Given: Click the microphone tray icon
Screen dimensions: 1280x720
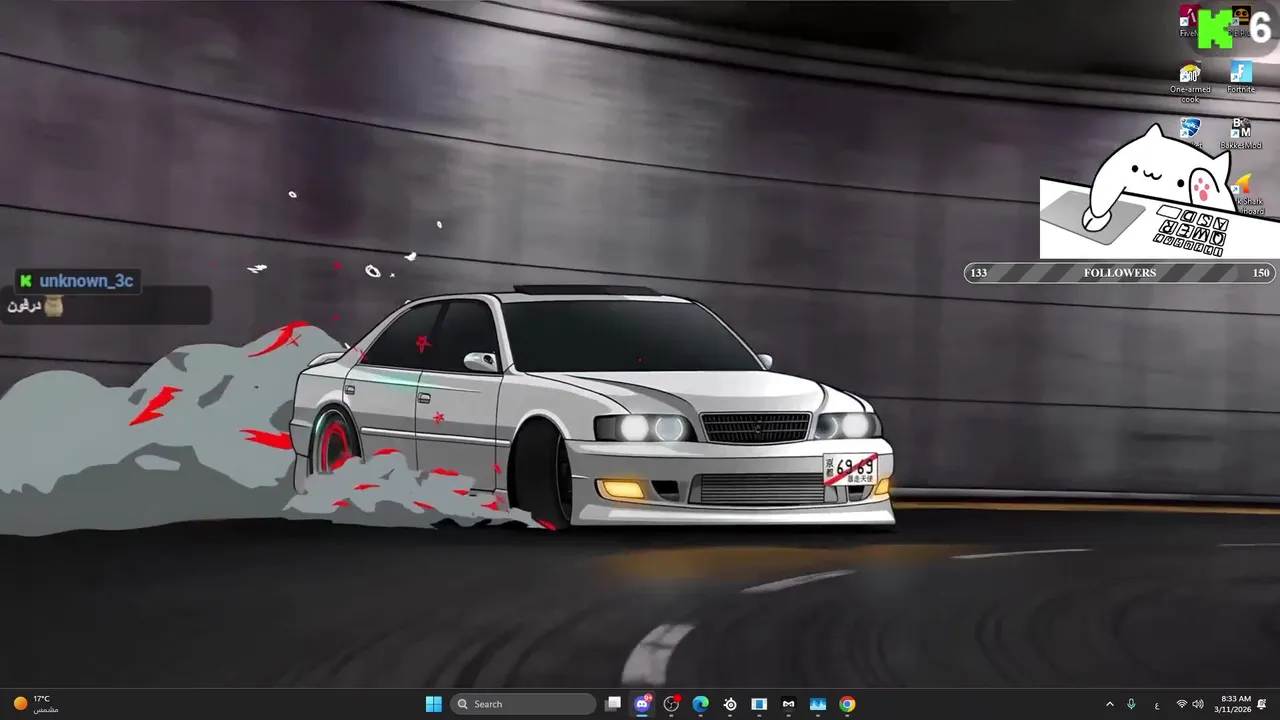Looking at the screenshot, I should [x=1131, y=704].
